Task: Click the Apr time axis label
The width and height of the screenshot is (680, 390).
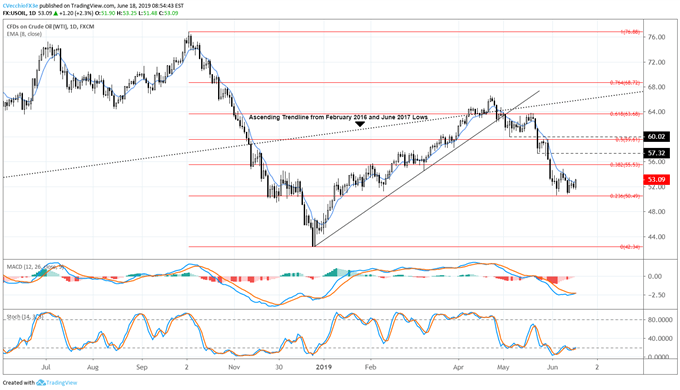Action: 458,367
